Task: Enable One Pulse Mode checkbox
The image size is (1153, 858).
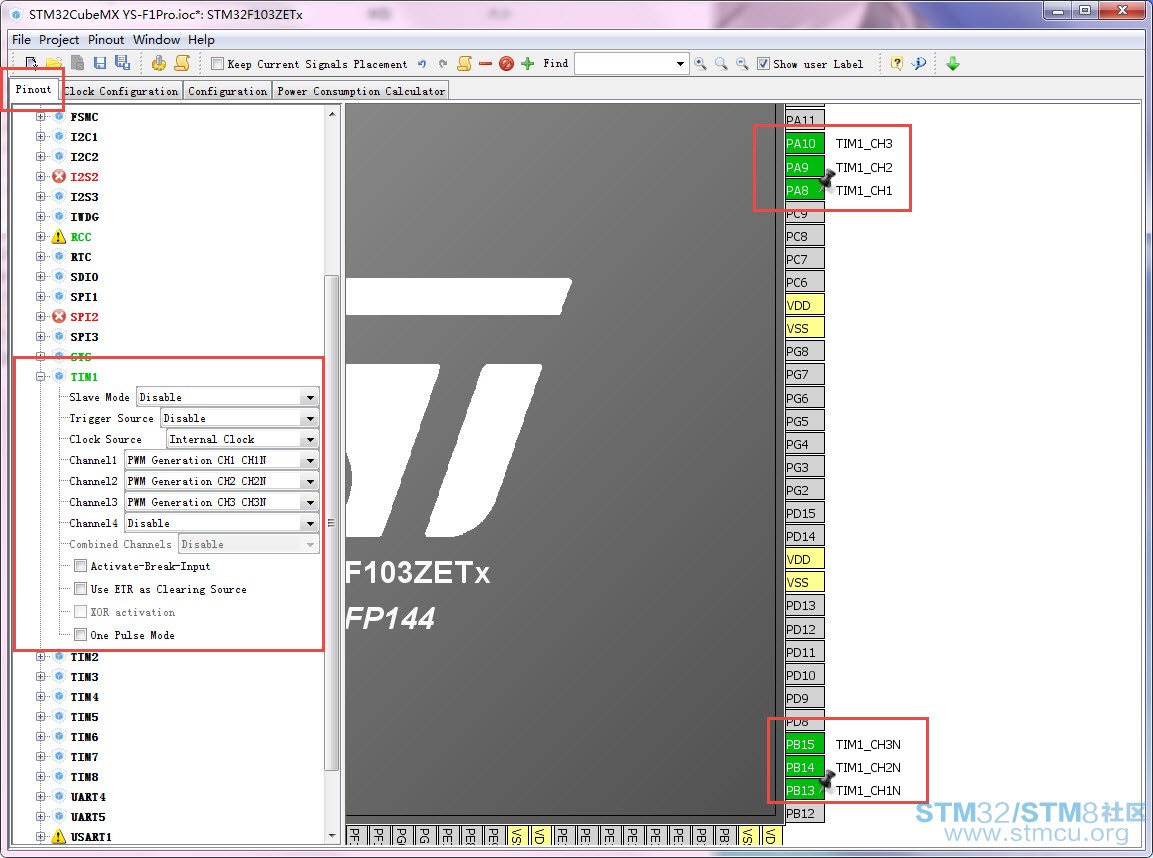Action: pos(81,634)
